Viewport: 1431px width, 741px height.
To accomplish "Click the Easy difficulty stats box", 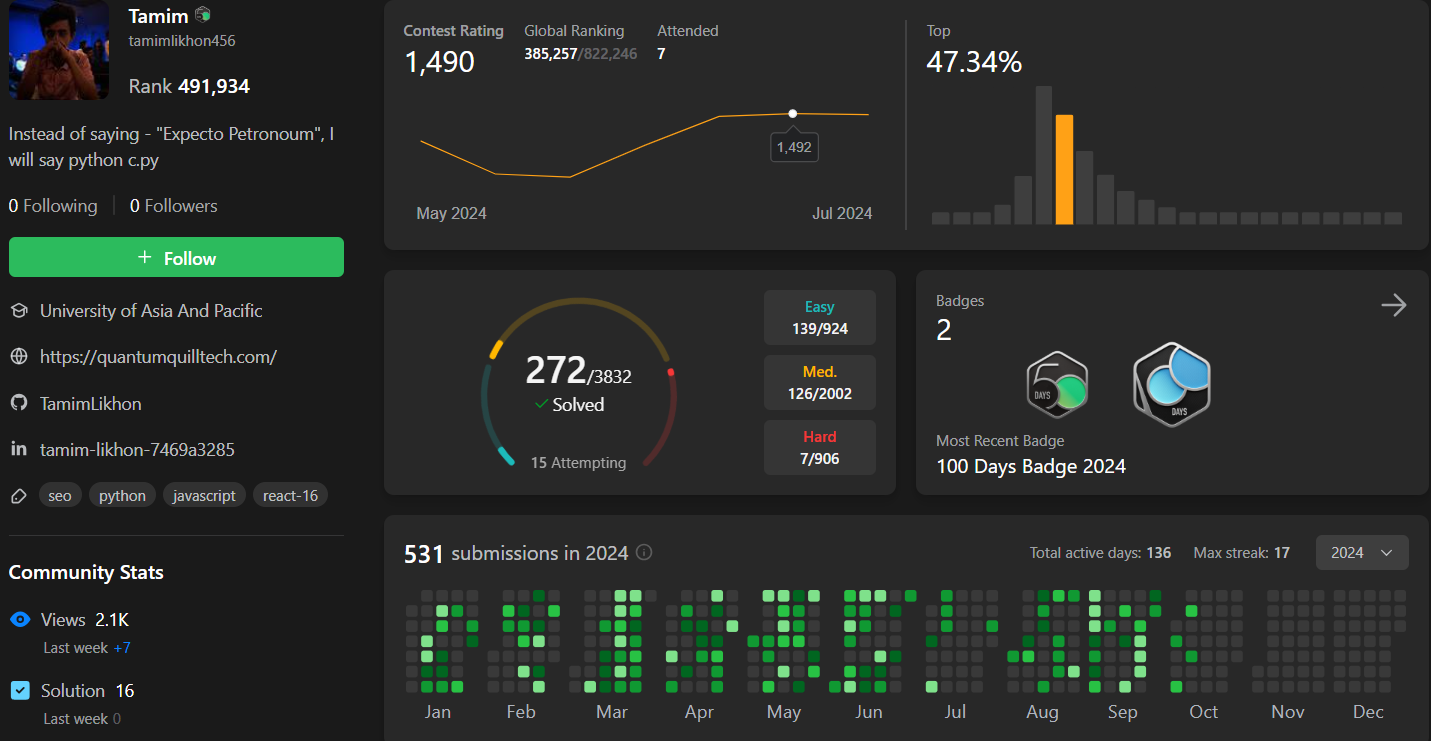I will [x=819, y=317].
